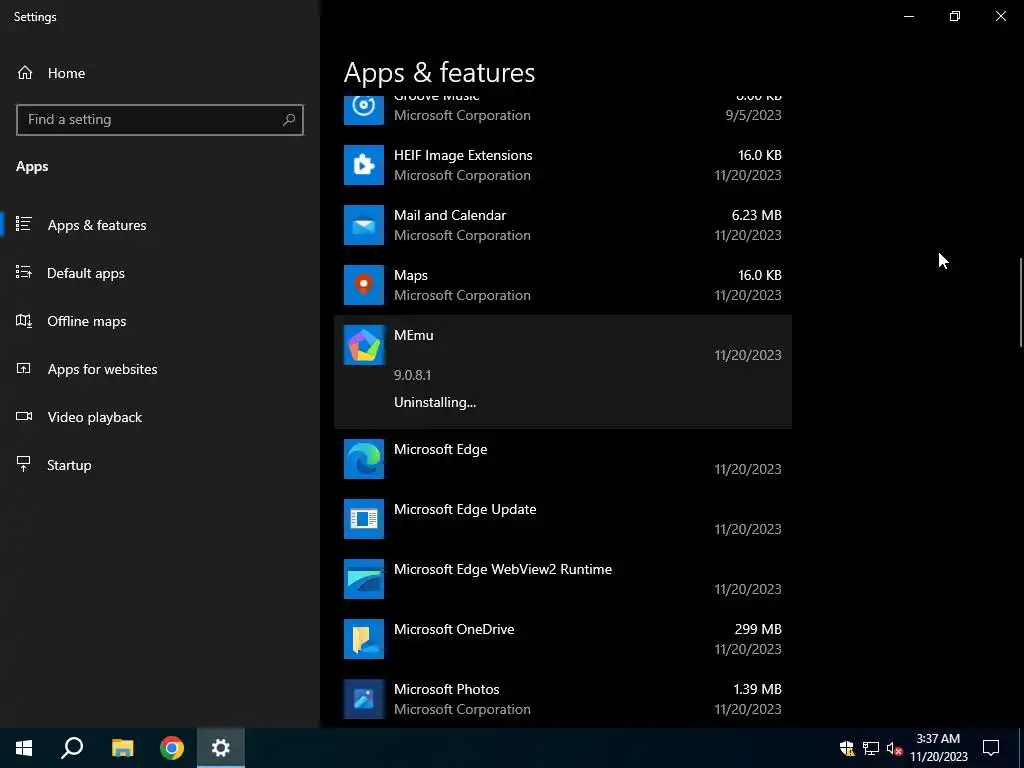Open the Default apps section
The width and height of the screenshot is (1024, 768).
point(160,273)
